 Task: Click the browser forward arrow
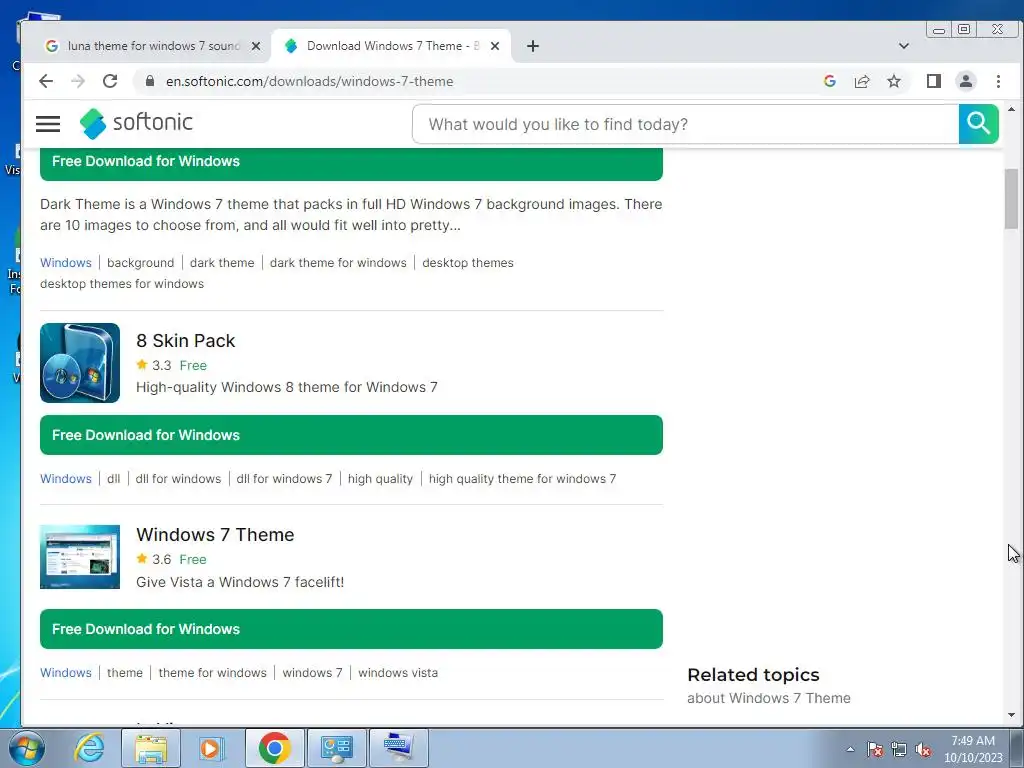point(78,81)
